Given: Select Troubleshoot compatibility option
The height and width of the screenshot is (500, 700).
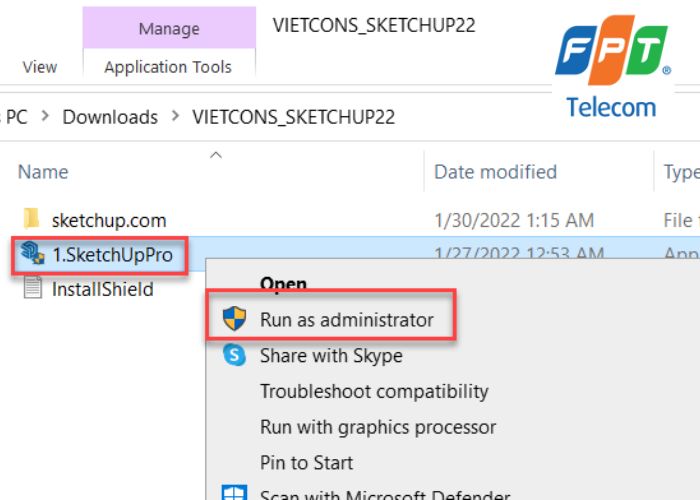Looking at the screenshot, I should (x=374, y=391).
